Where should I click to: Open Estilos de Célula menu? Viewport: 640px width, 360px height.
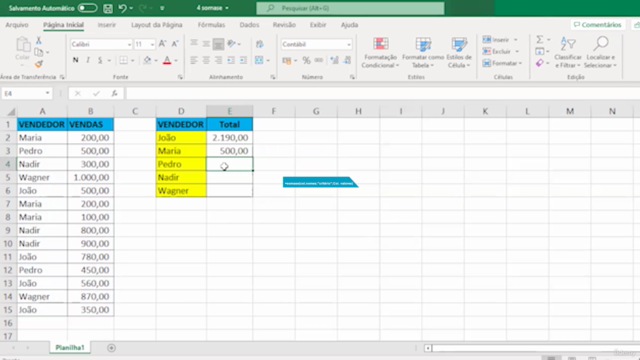coord(459,52)
